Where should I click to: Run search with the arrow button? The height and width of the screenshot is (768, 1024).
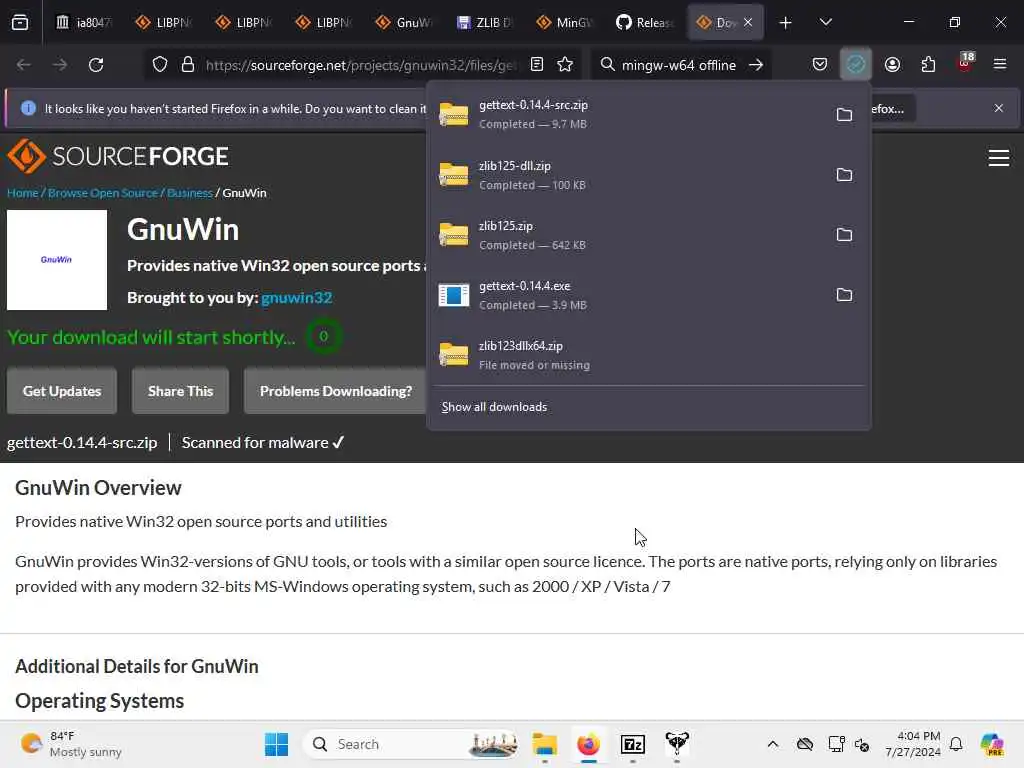(756, 65)
